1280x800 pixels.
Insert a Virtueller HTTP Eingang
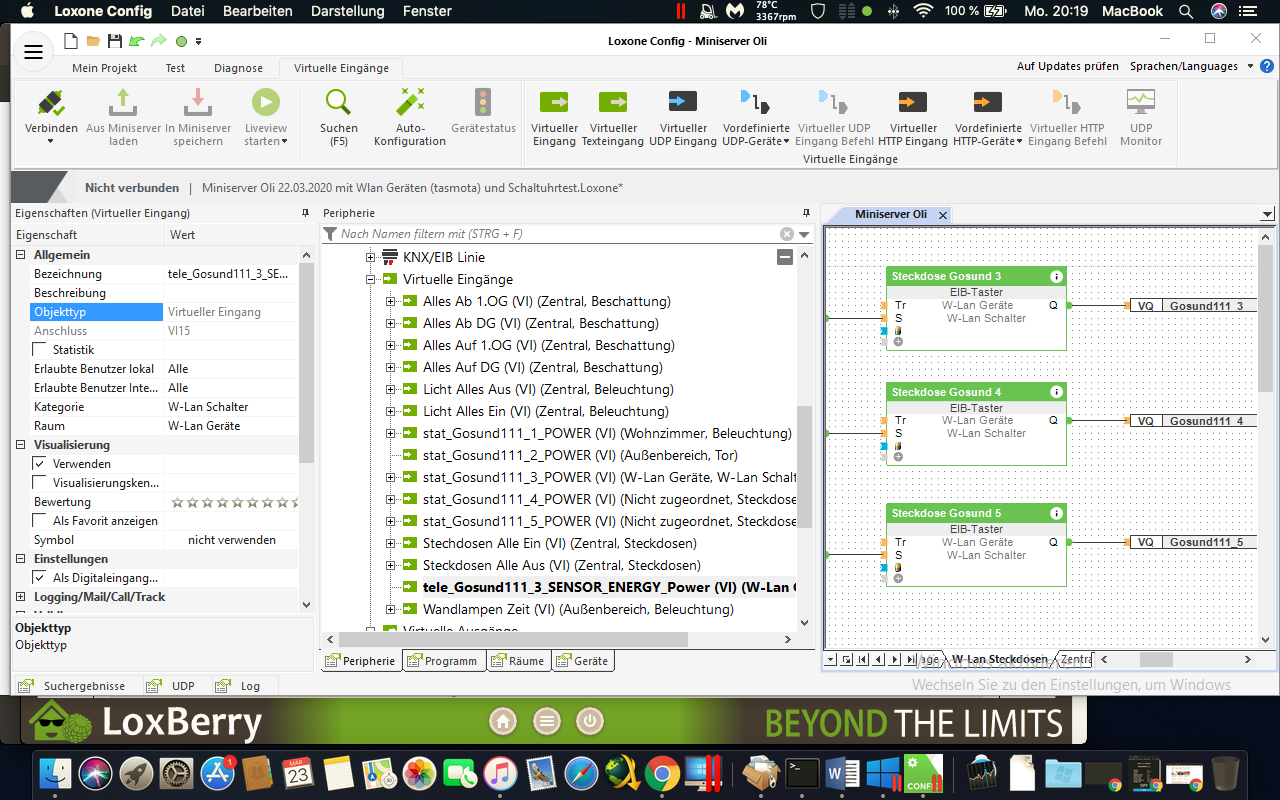tap(912, 103)
